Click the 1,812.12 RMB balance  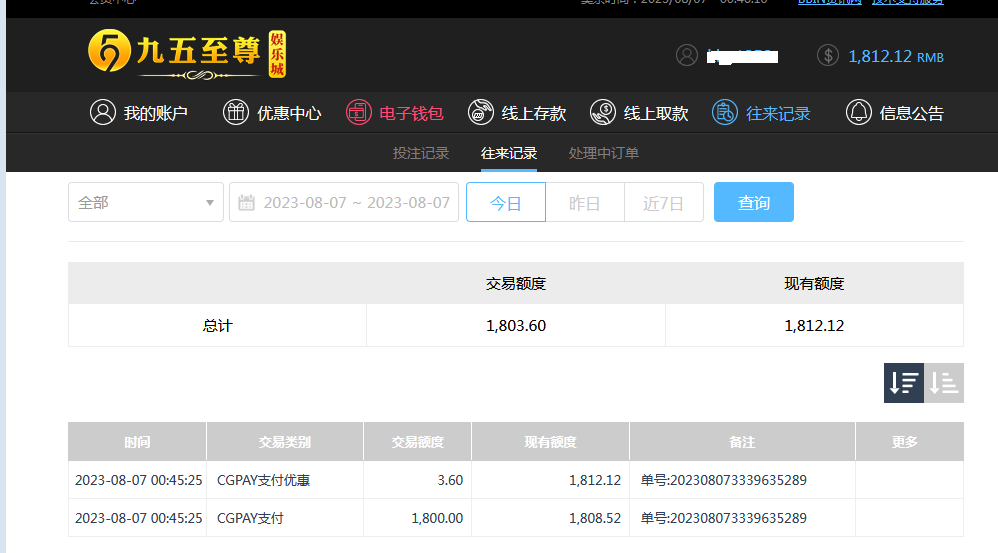[x=896, y=56]
